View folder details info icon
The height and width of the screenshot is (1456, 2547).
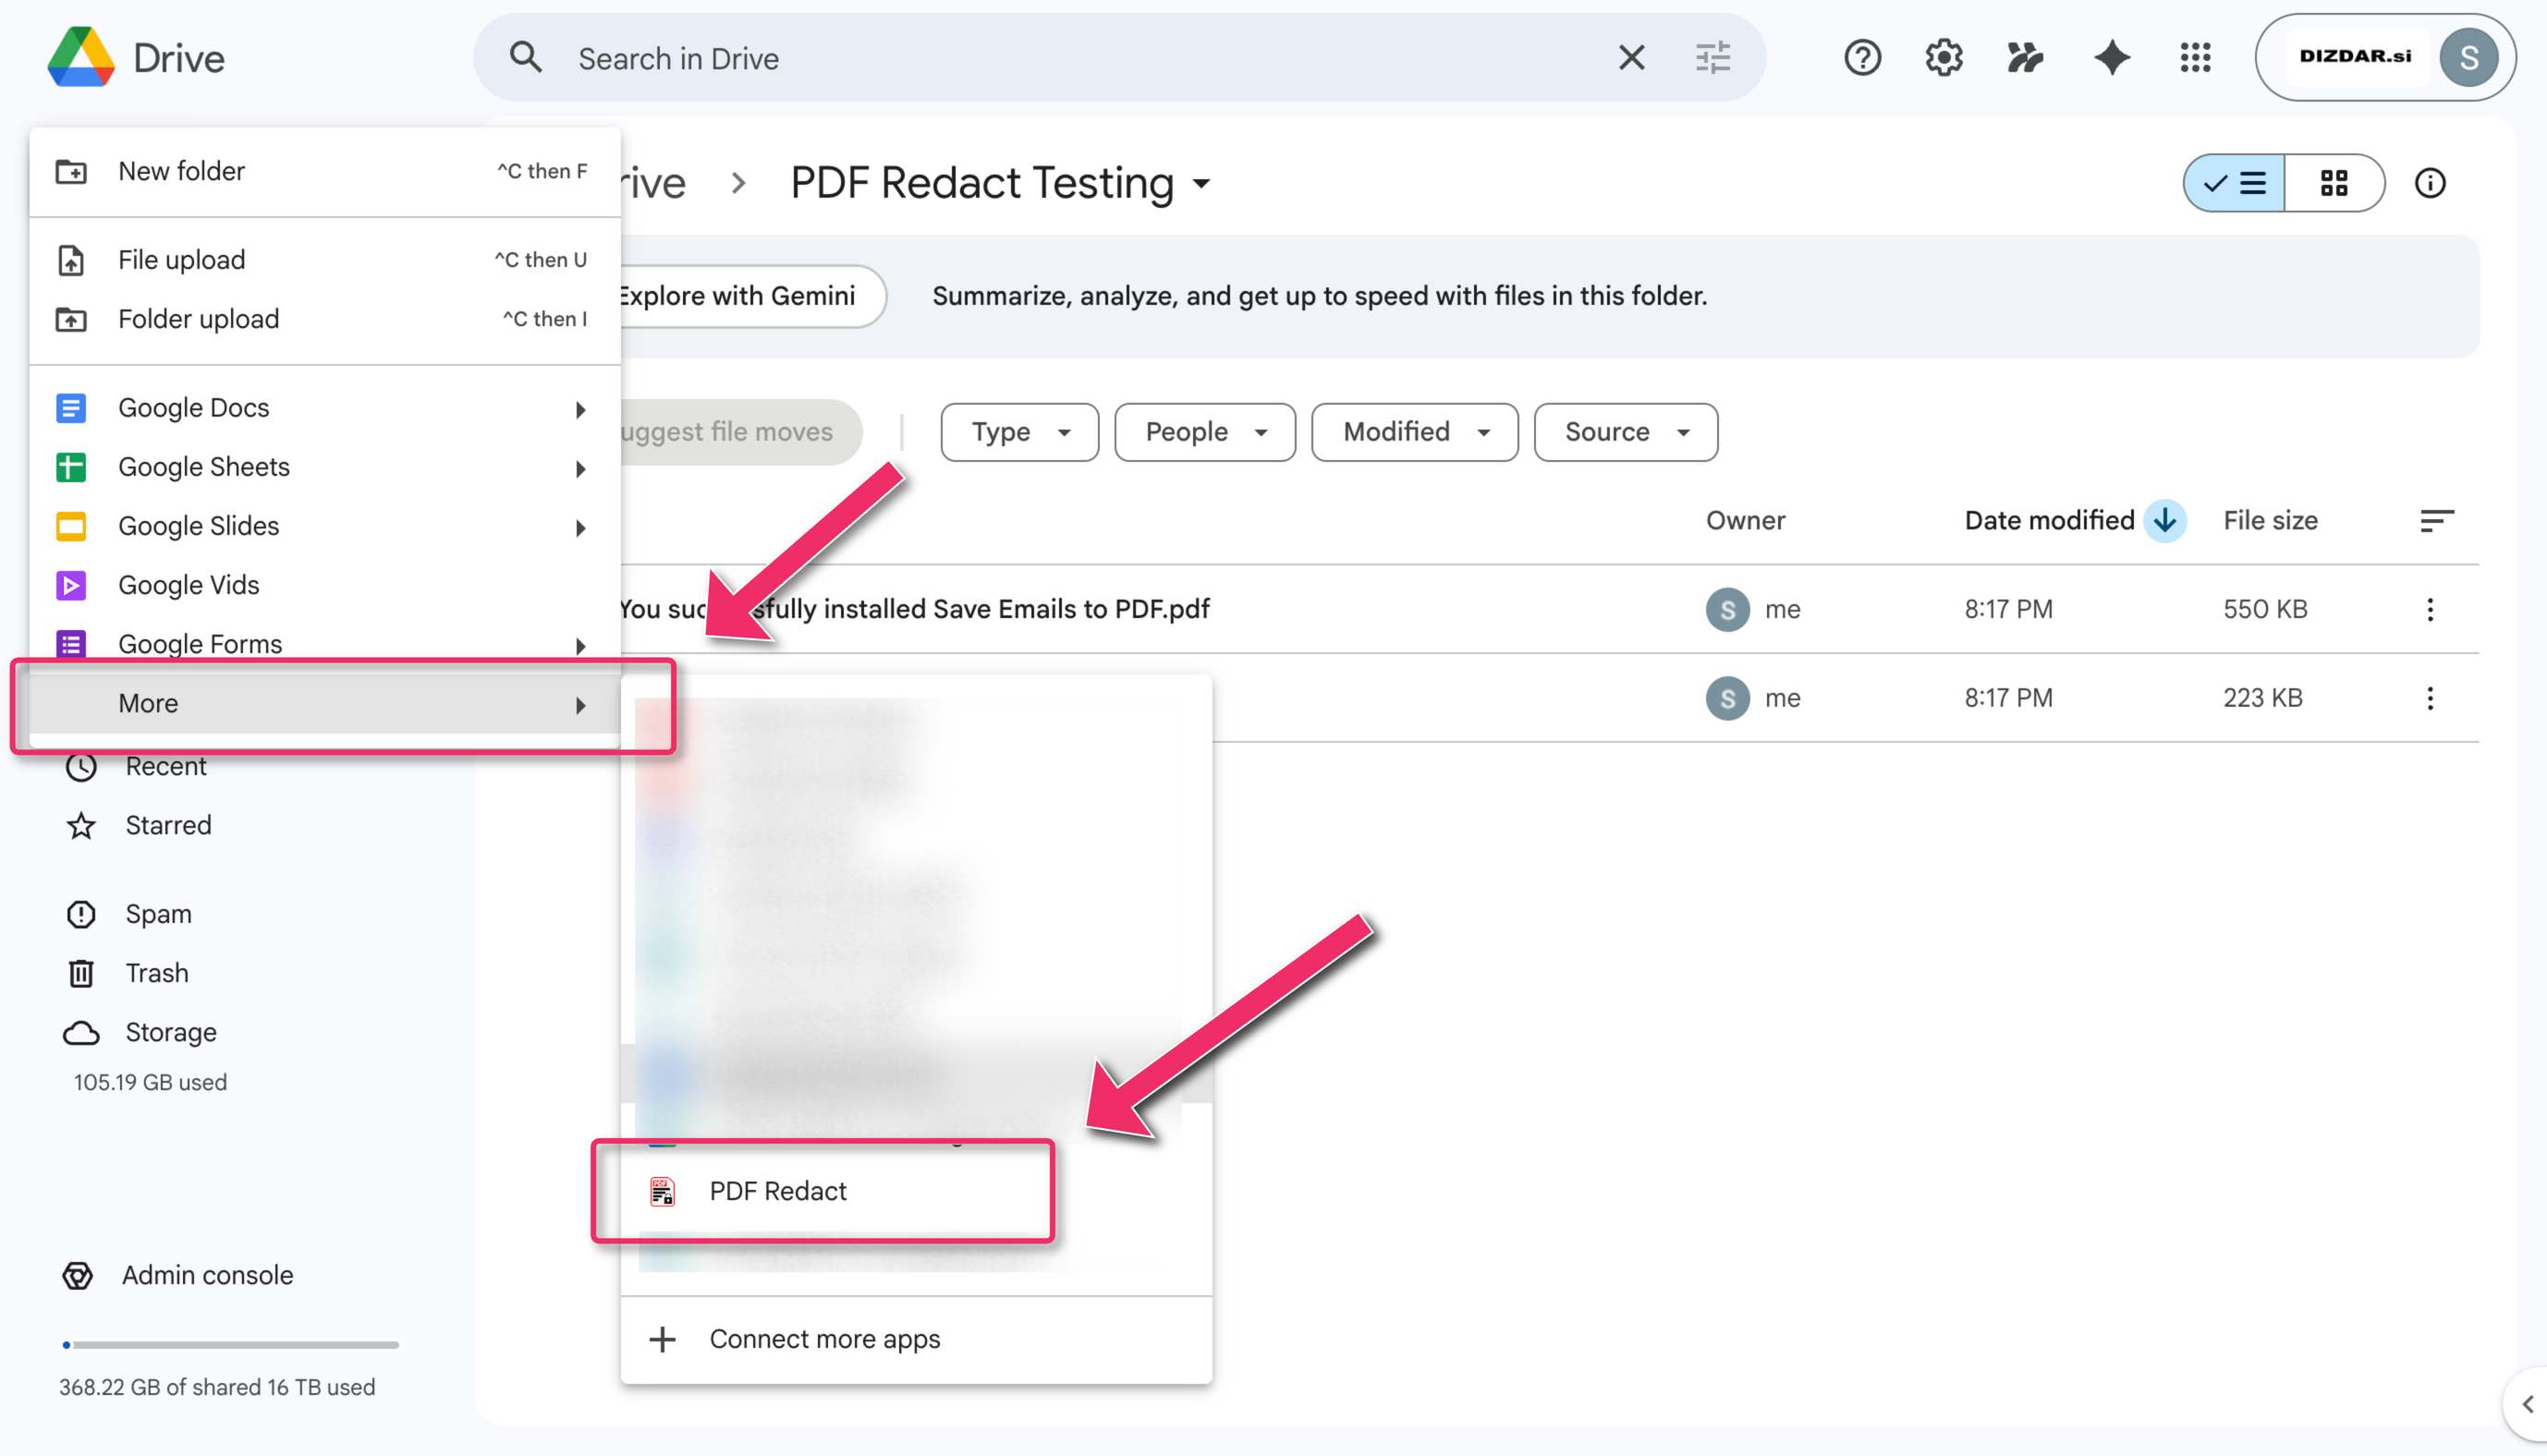2430,183
